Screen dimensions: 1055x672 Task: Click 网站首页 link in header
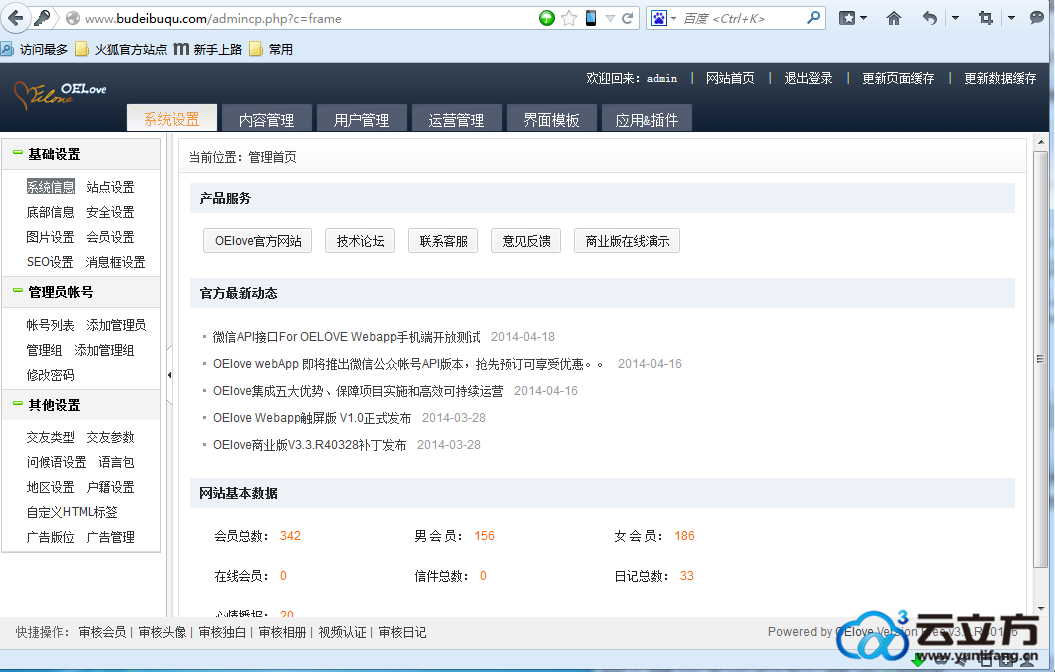pyautogui.click(x=730, y=78)
